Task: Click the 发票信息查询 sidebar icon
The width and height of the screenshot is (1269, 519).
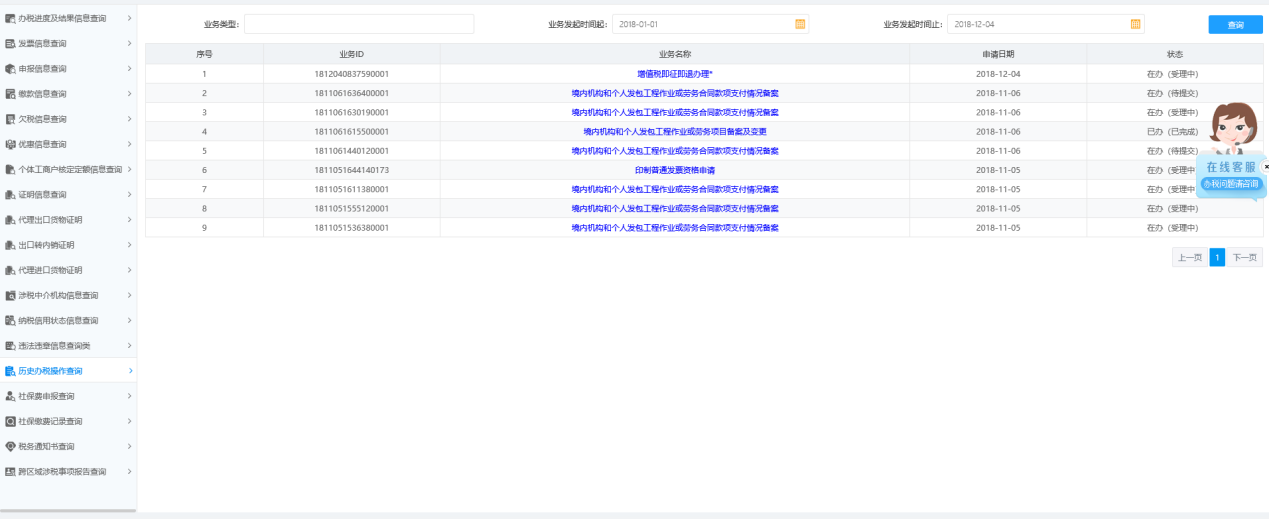Action: (10, 44)
